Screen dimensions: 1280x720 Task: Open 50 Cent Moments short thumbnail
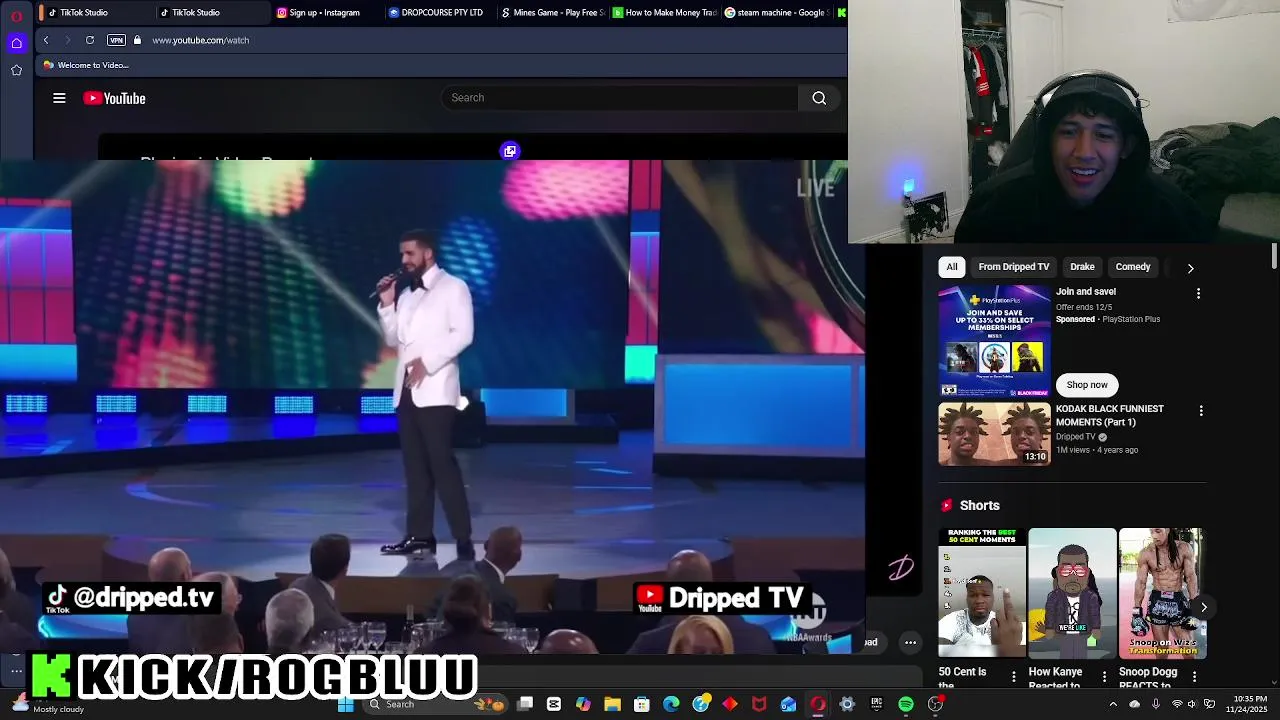point(982,593)
